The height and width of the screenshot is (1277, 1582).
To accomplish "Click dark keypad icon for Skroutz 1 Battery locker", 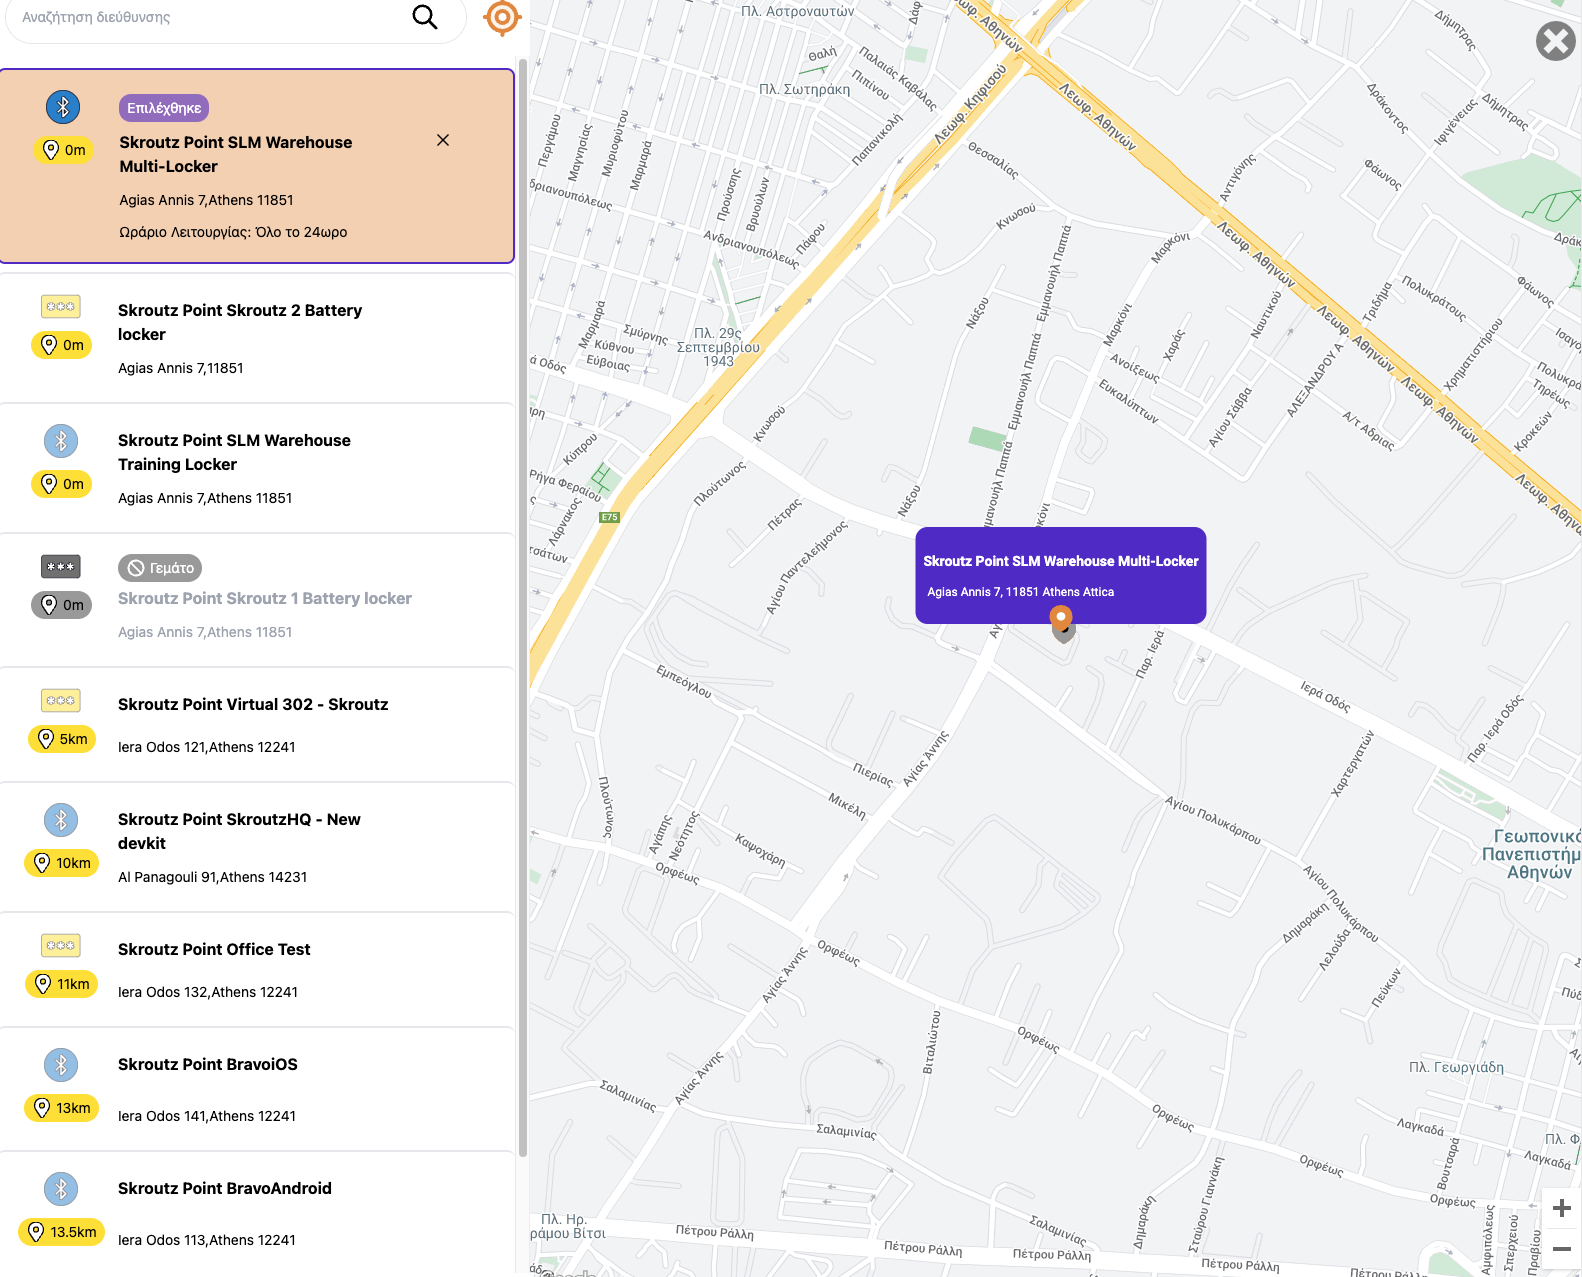I will click(x=61, y=566).
